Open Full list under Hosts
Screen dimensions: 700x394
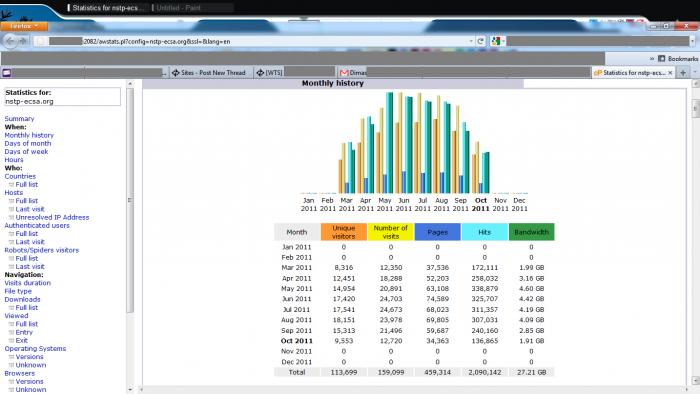(x=27, y=201)
